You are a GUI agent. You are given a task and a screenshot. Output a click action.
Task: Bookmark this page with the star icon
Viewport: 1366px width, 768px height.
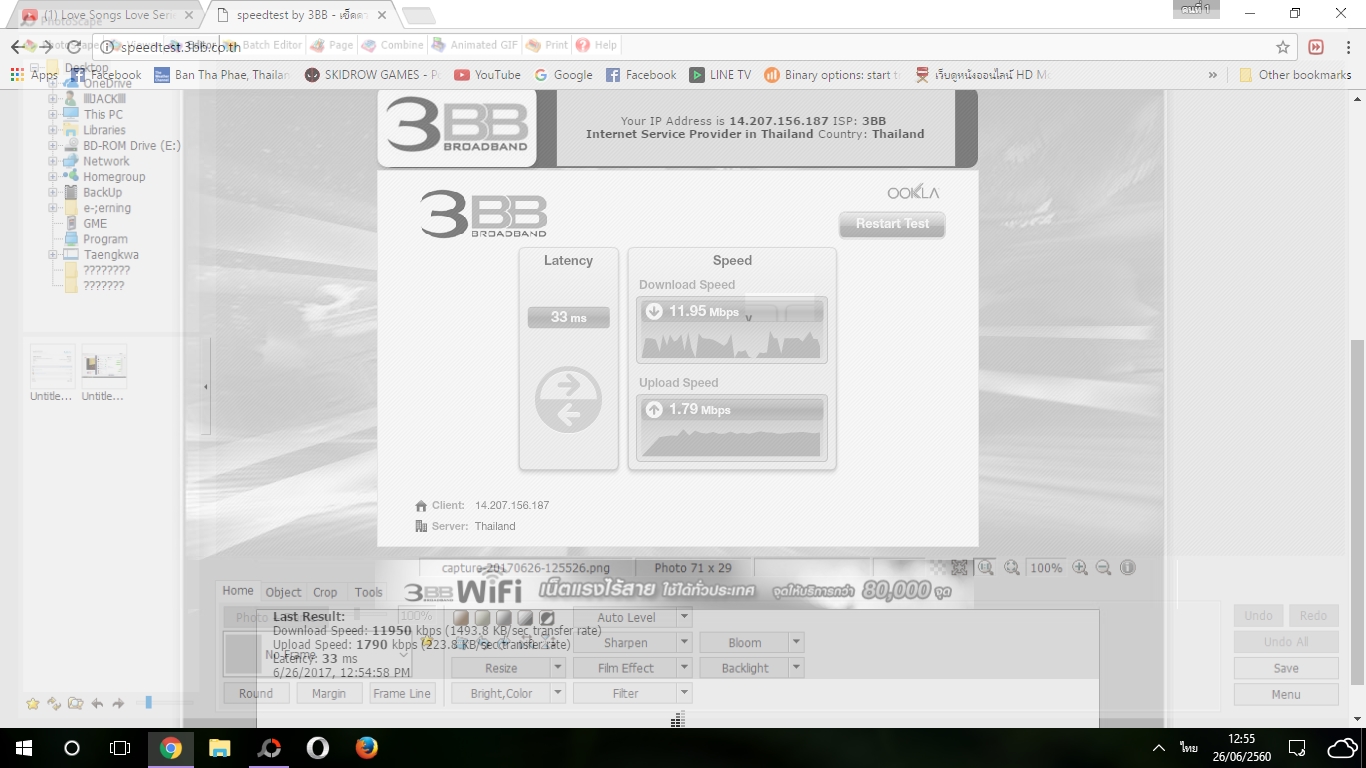[1283, 46]
